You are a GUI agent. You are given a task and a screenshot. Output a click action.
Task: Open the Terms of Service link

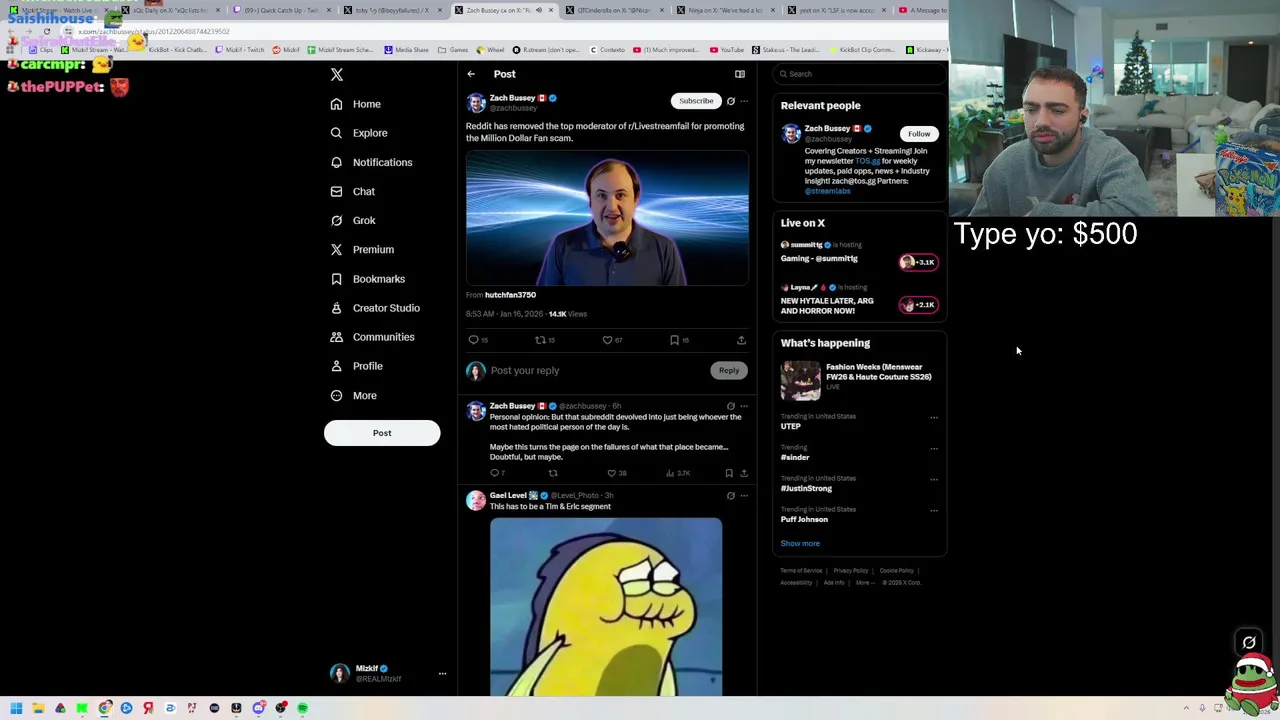point(801,571)
